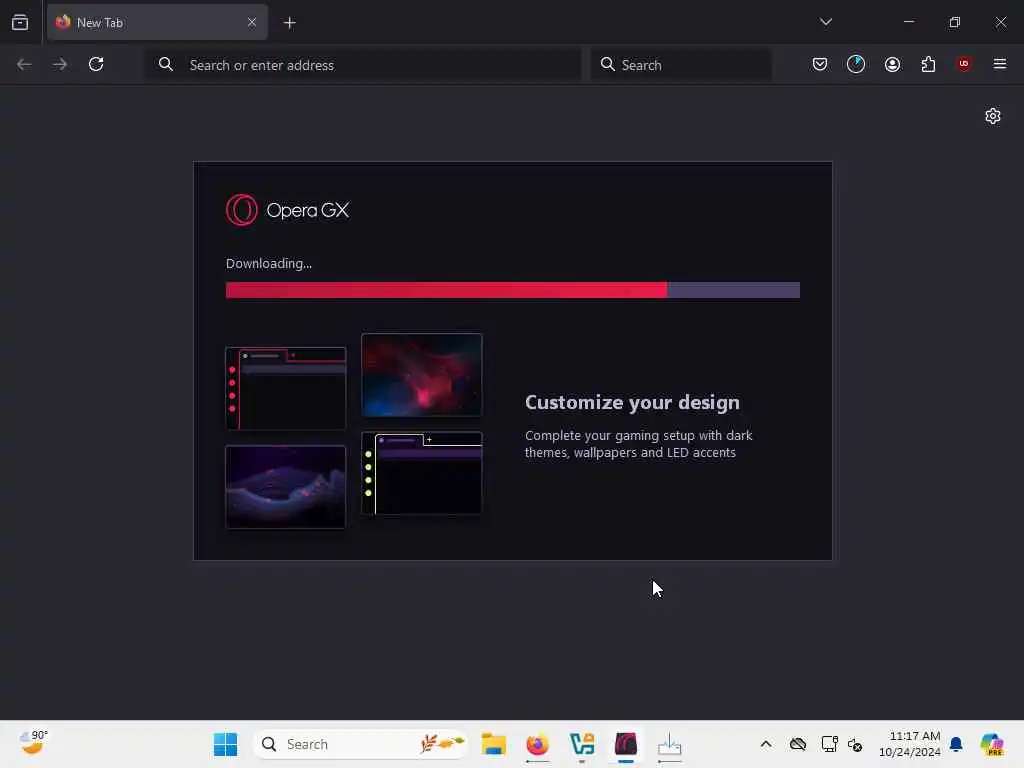Screen dimensions: 1024x768
Task: Click the taskbar Search box
Action: (x=360, y=744)
